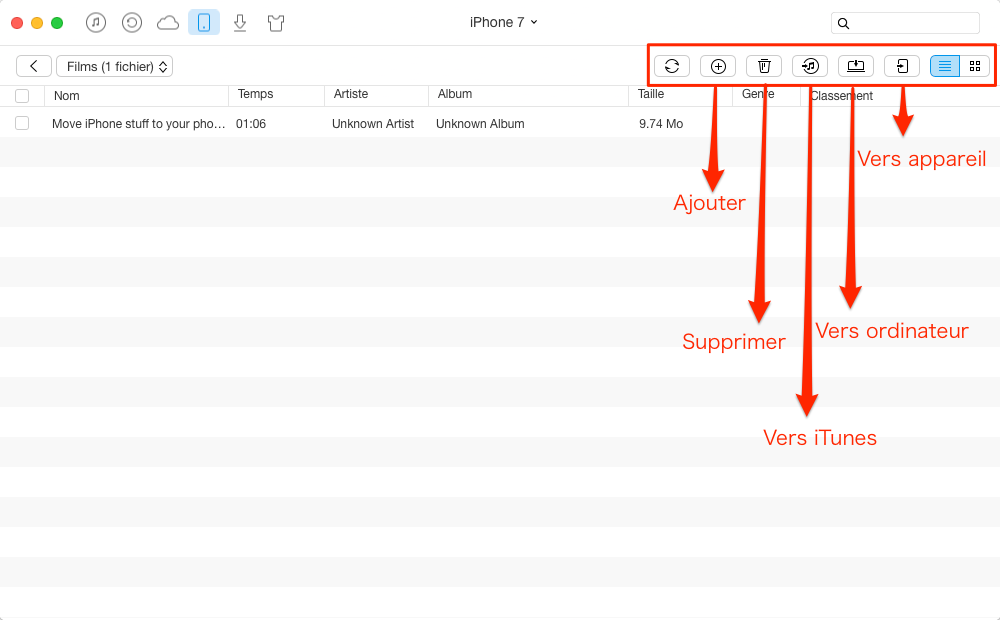Image resolution: width=1000 pixels, height=620 pixels.
Task: Click the Add (plus) button
Action: [x=718, y=66]
